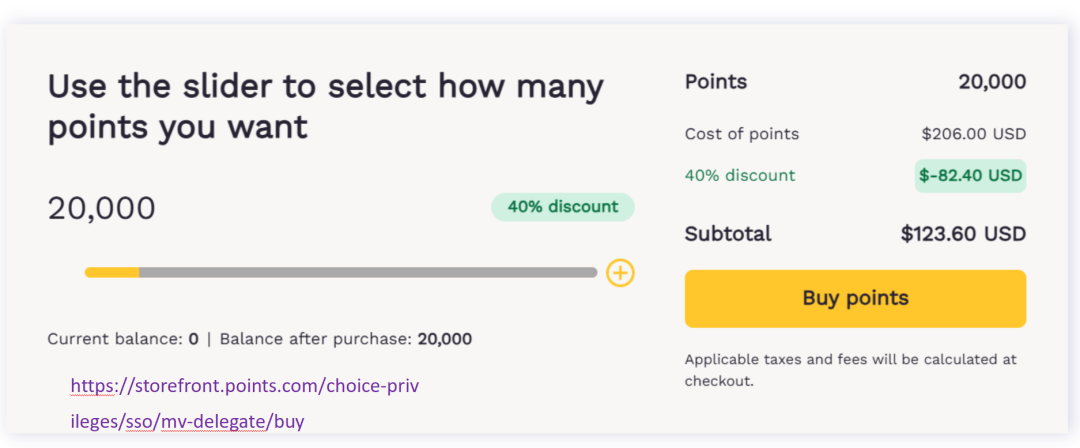Click the large 20,000 points value
This screenshot has height=448, width=1080.
[102, 209]
